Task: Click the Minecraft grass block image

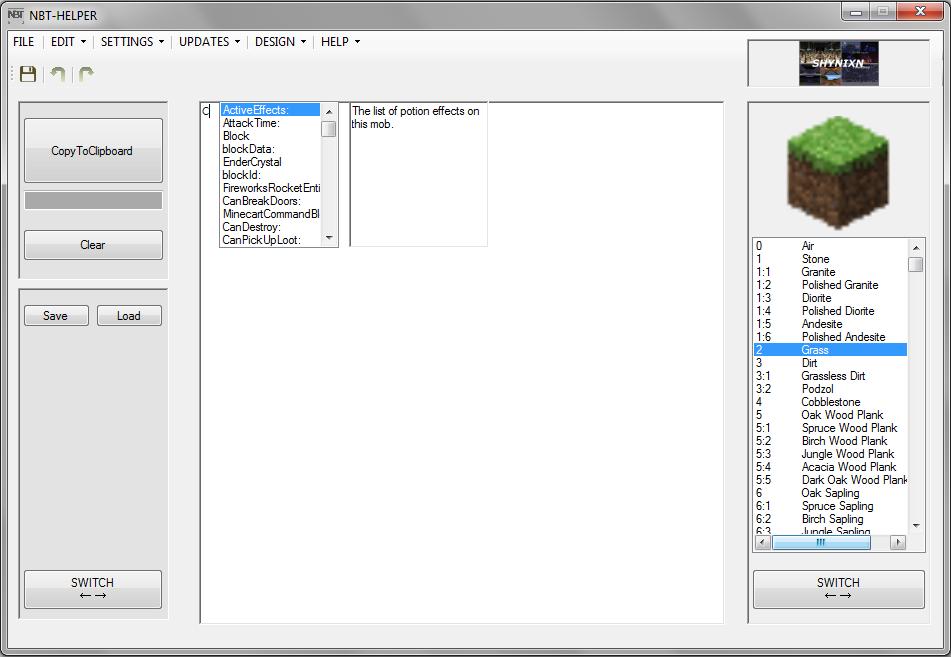Action: [838, 168]
